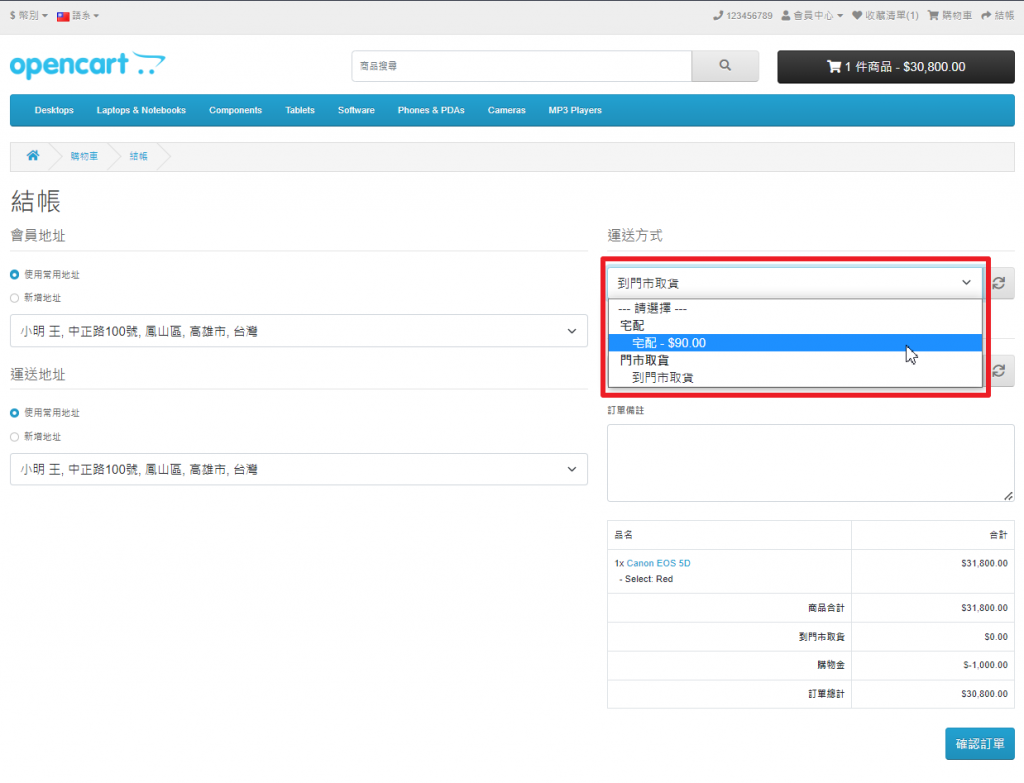The image size is (1024, 783).
Task: Click the 訂單備註 comment textarea
Action: [x=810, y=463]
